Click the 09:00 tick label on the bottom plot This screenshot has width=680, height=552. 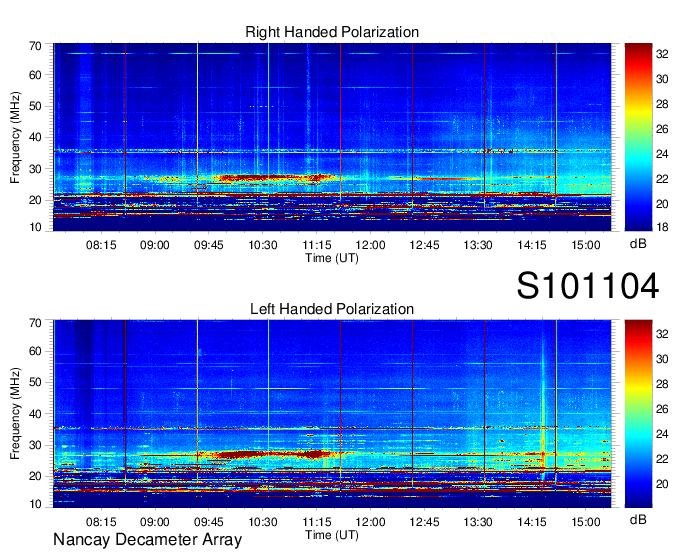pos(155,522)
